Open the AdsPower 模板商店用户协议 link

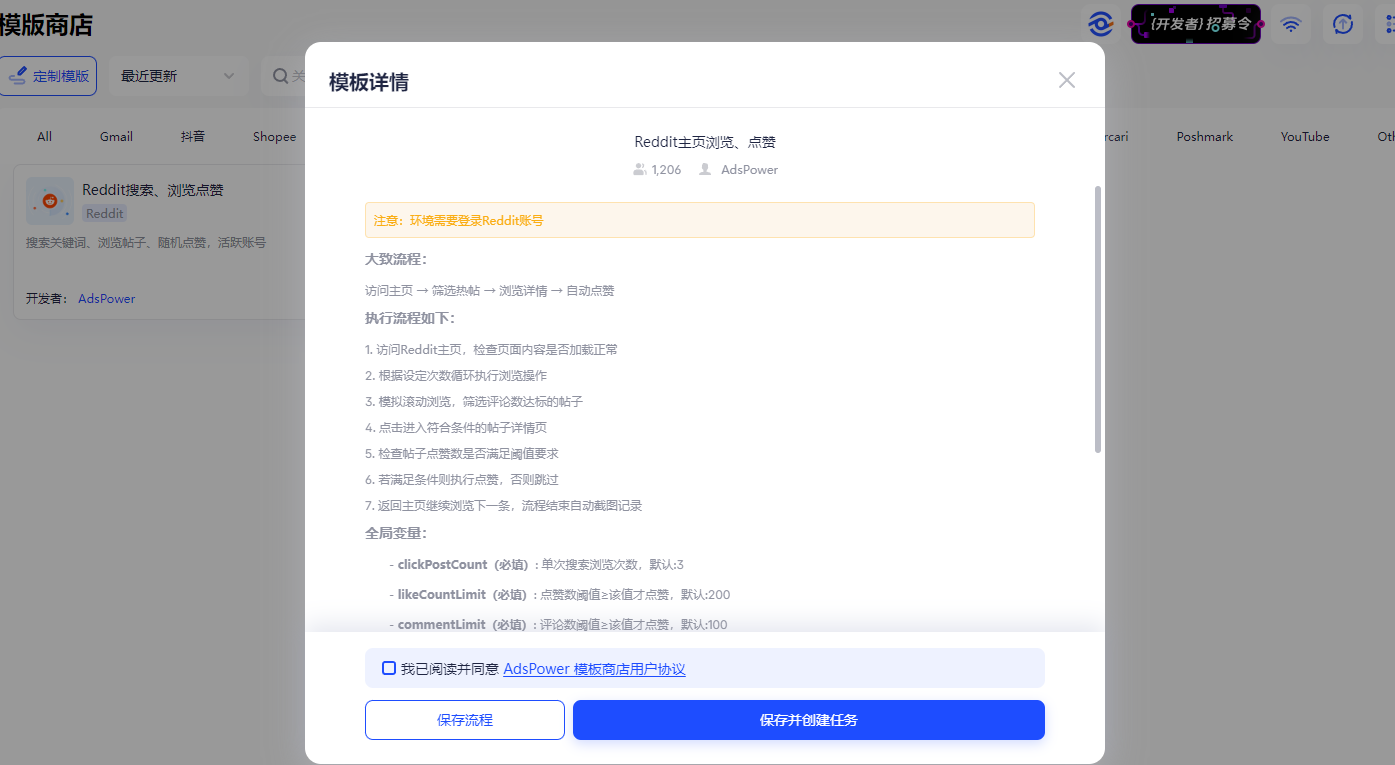594,669
